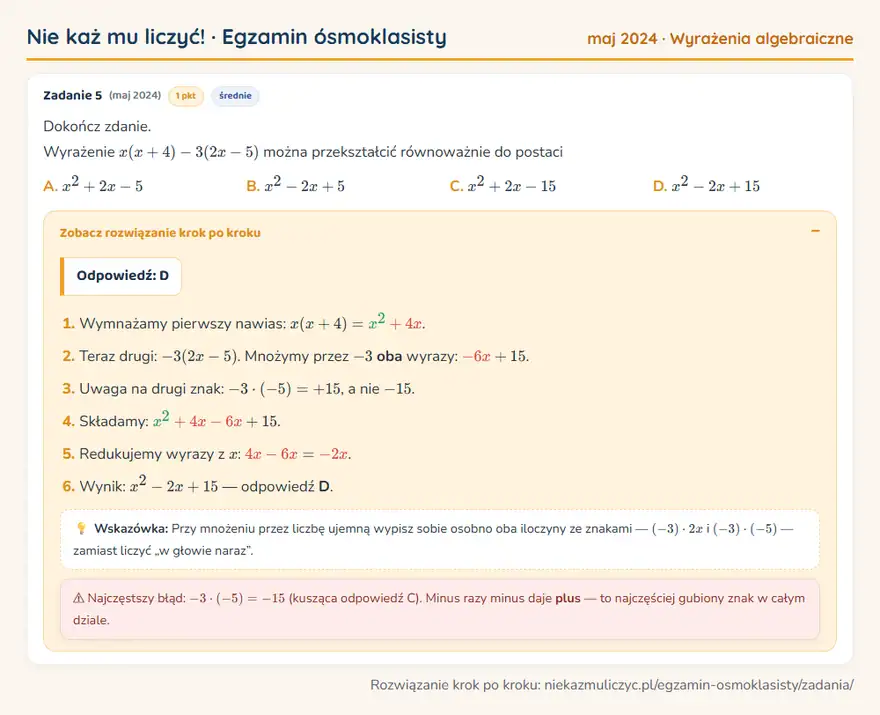The height and width of the screenshot is (715, 880).
Task: Click the '(maj 2024)' date label
Action: (135, 95)
